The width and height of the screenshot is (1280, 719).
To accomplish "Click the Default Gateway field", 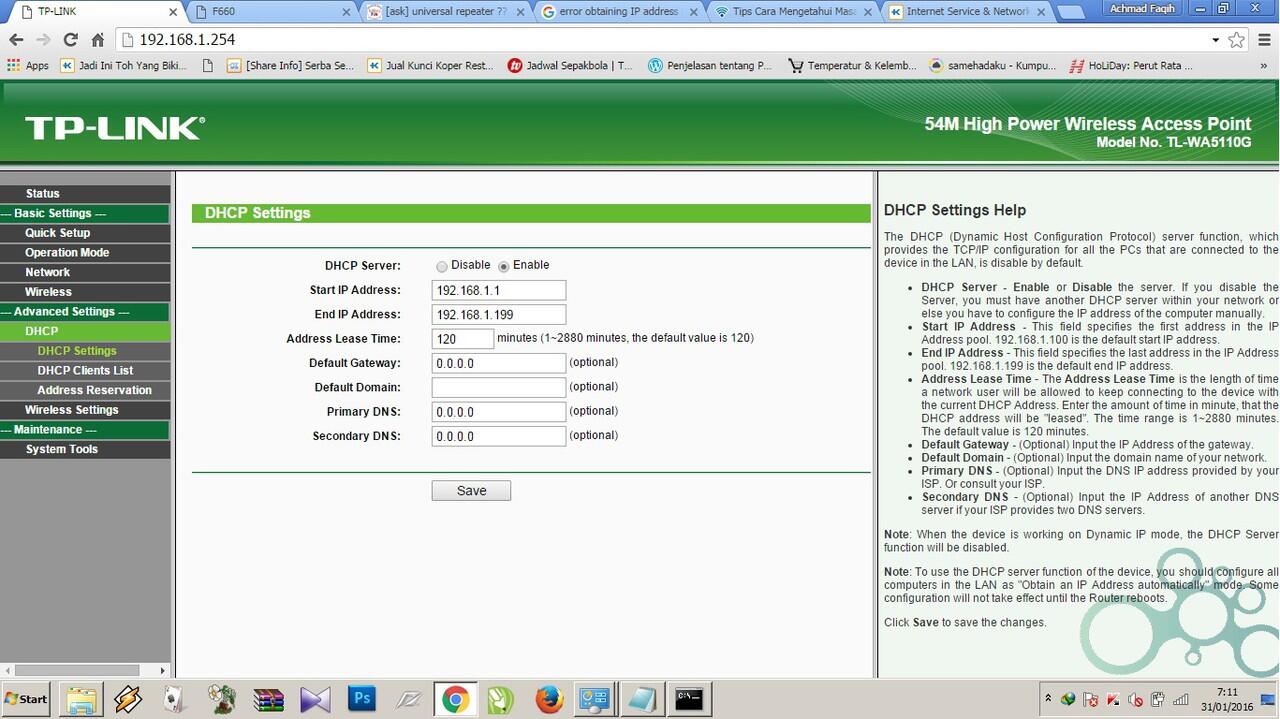I will coord(499,363).
